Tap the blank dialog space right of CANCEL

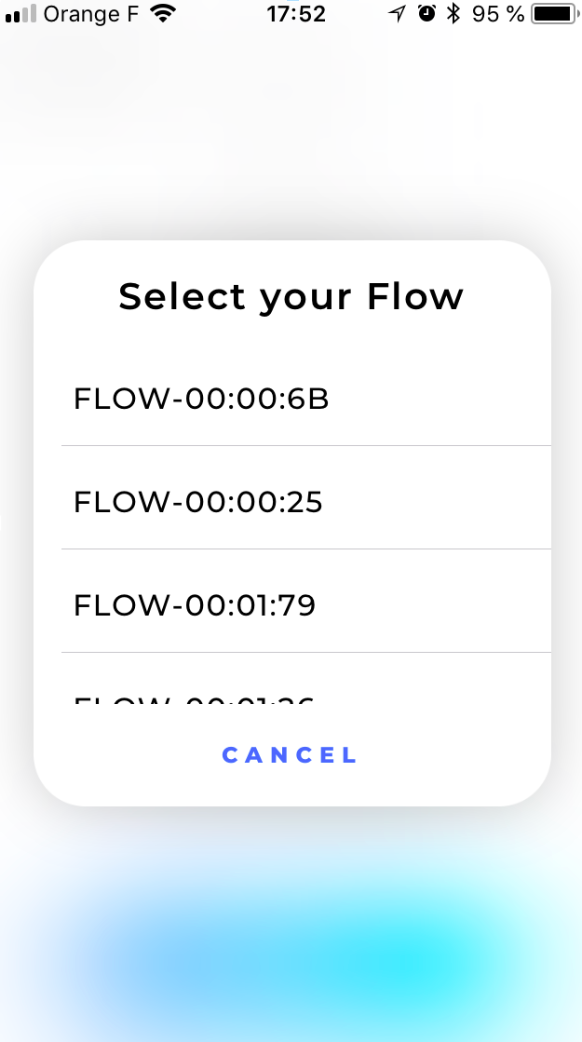pyautogui.click(x=452, y=755)
